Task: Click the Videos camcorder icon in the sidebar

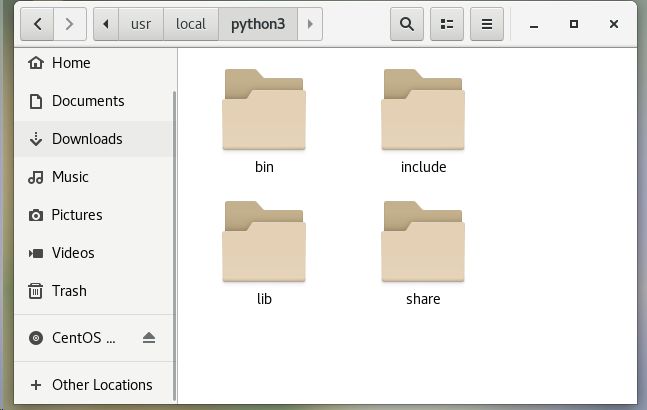Action: pyautogui.click(x=36, y=253)
